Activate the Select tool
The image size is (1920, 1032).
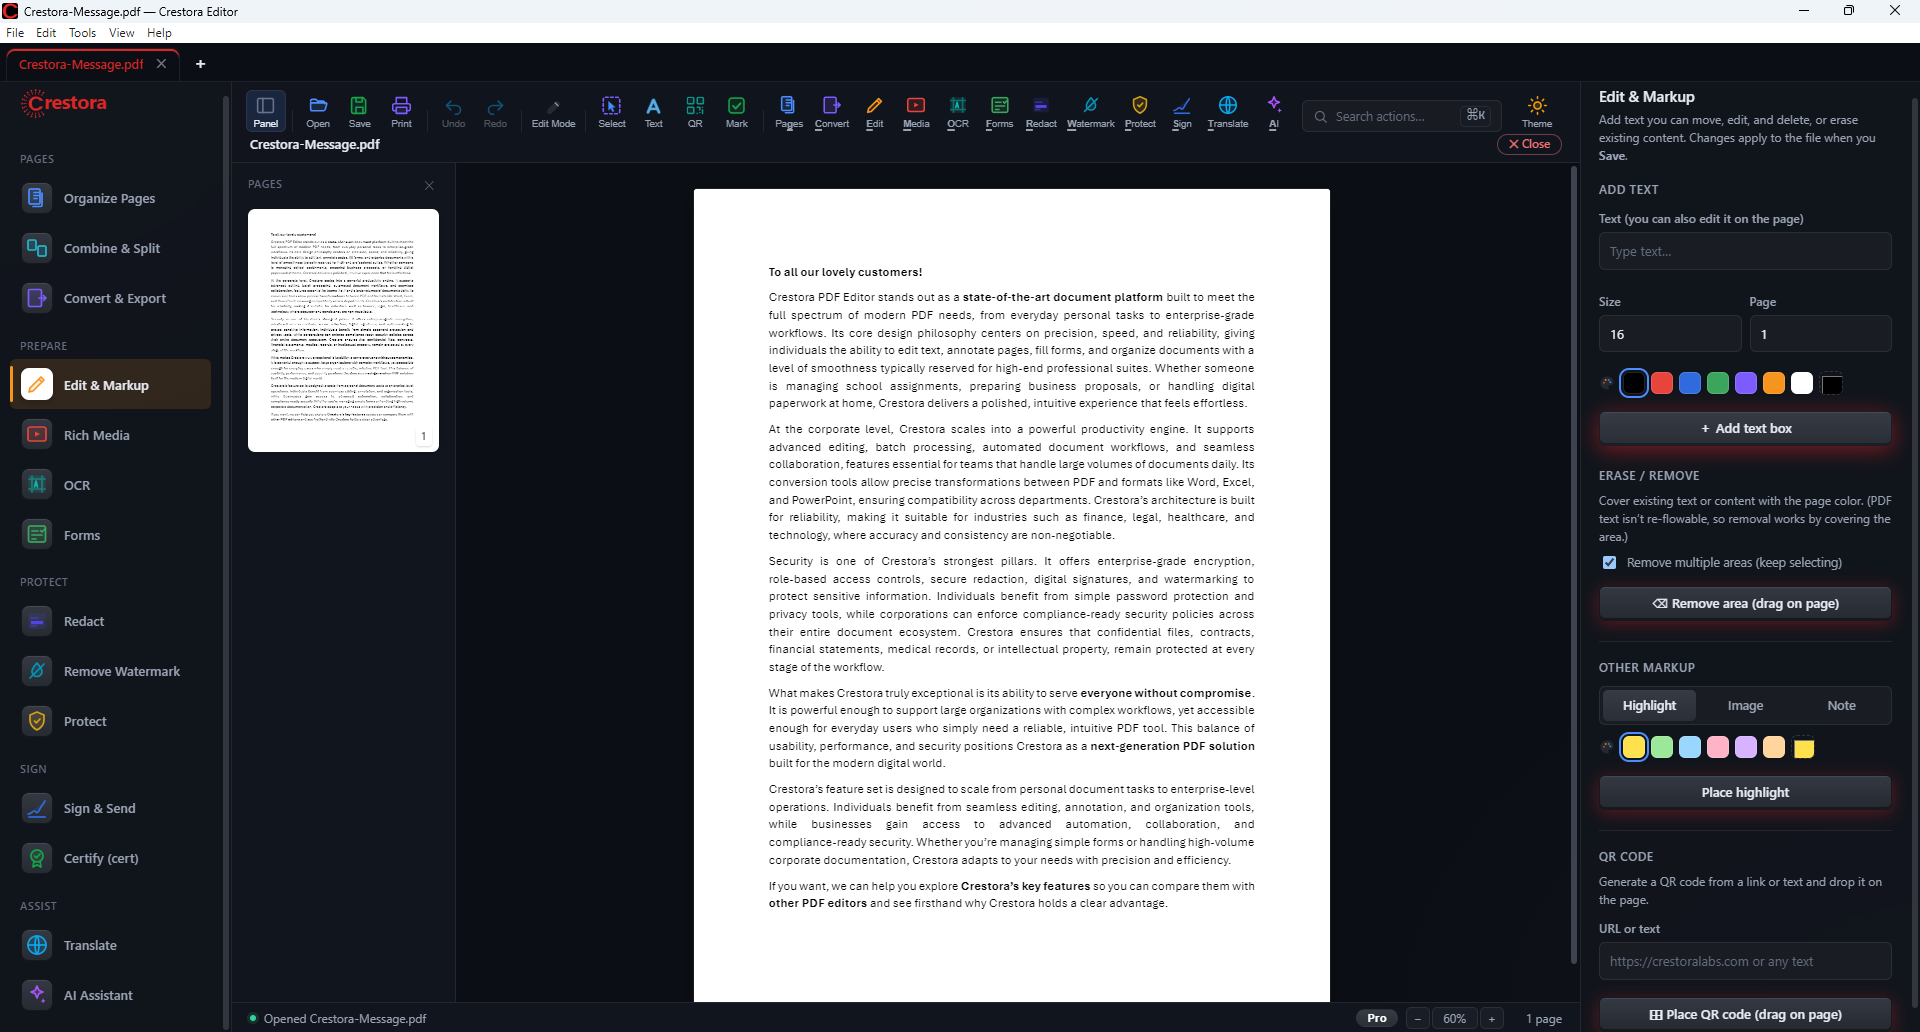click(x=612, y=111)
